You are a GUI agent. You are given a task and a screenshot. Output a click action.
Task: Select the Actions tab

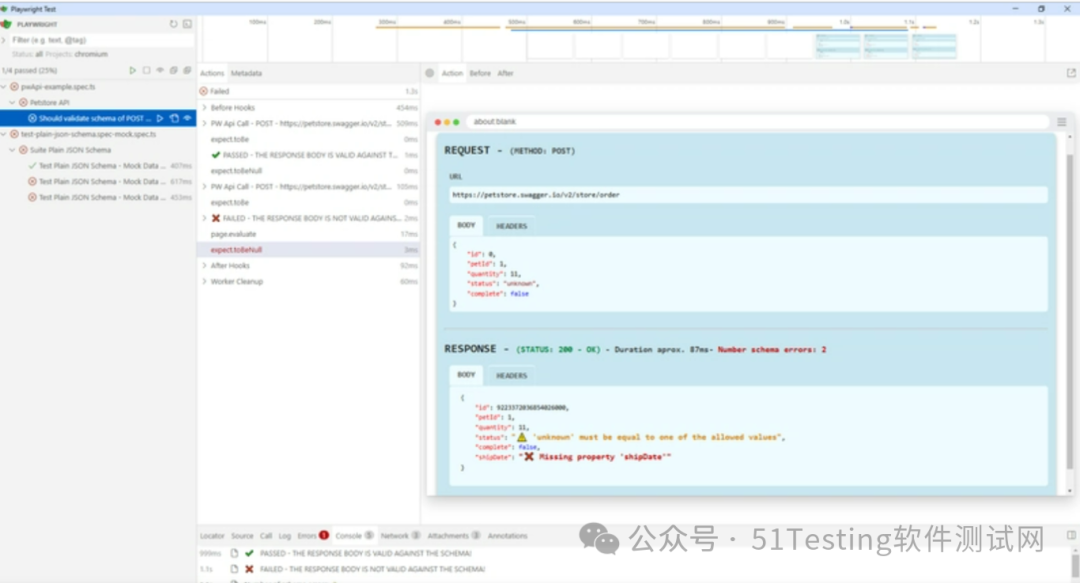(212, 73)
